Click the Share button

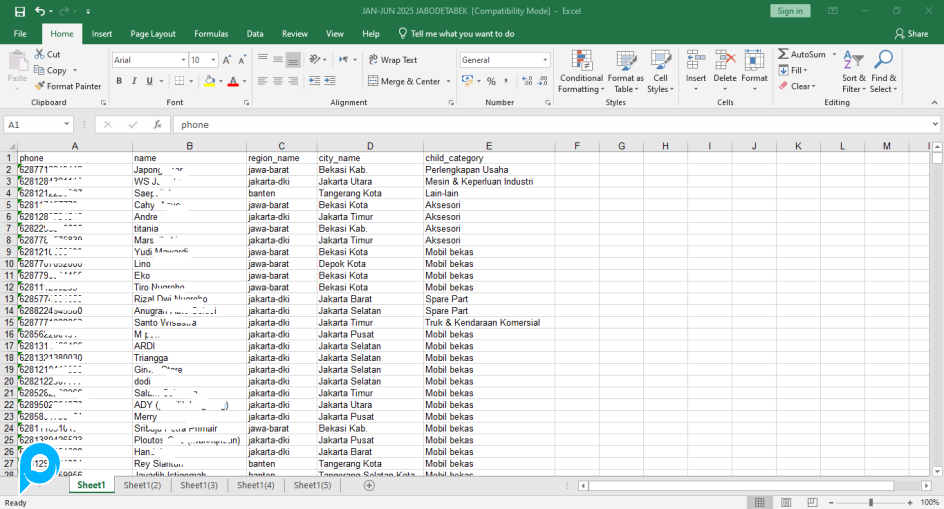point(911,33)
